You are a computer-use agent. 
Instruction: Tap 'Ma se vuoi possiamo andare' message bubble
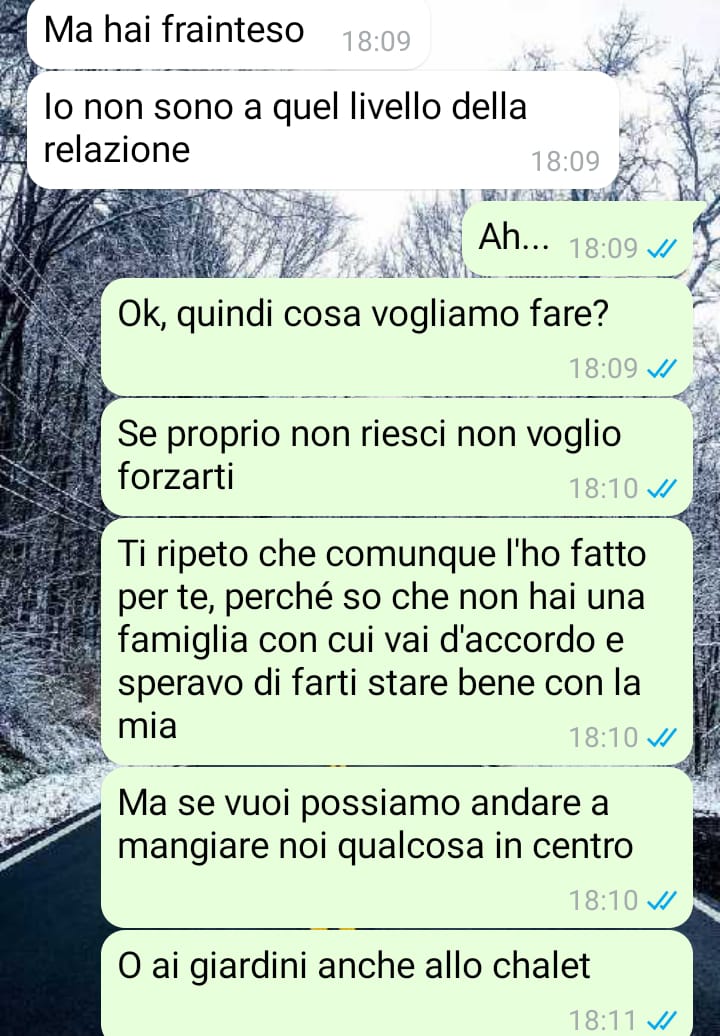coord(396,847)
